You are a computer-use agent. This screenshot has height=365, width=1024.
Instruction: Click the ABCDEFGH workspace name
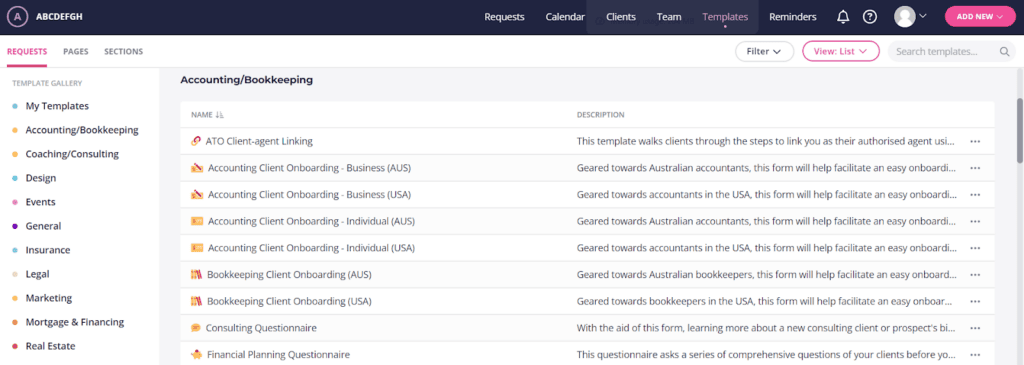[x=59, y=17]
